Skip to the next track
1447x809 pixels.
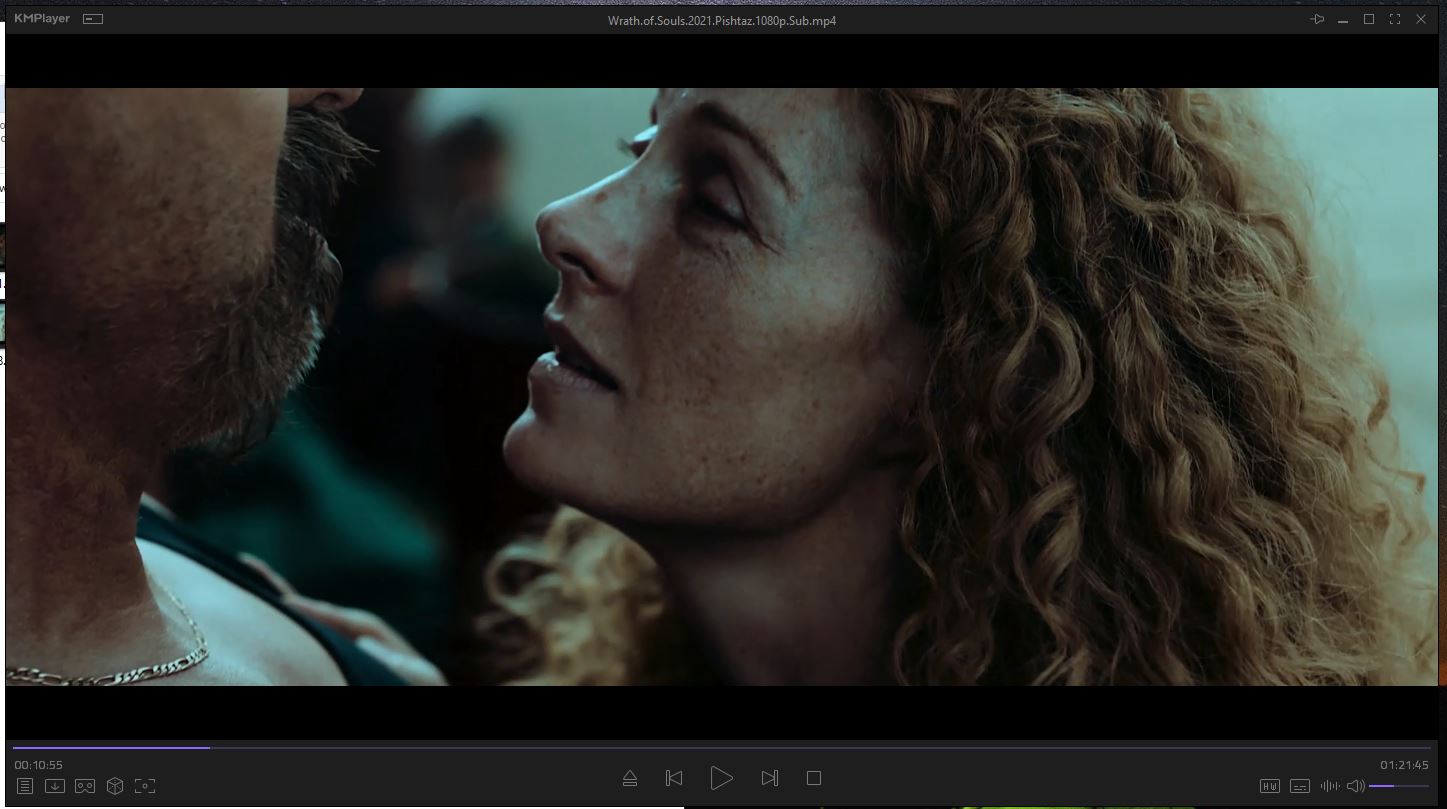[769, 778]
